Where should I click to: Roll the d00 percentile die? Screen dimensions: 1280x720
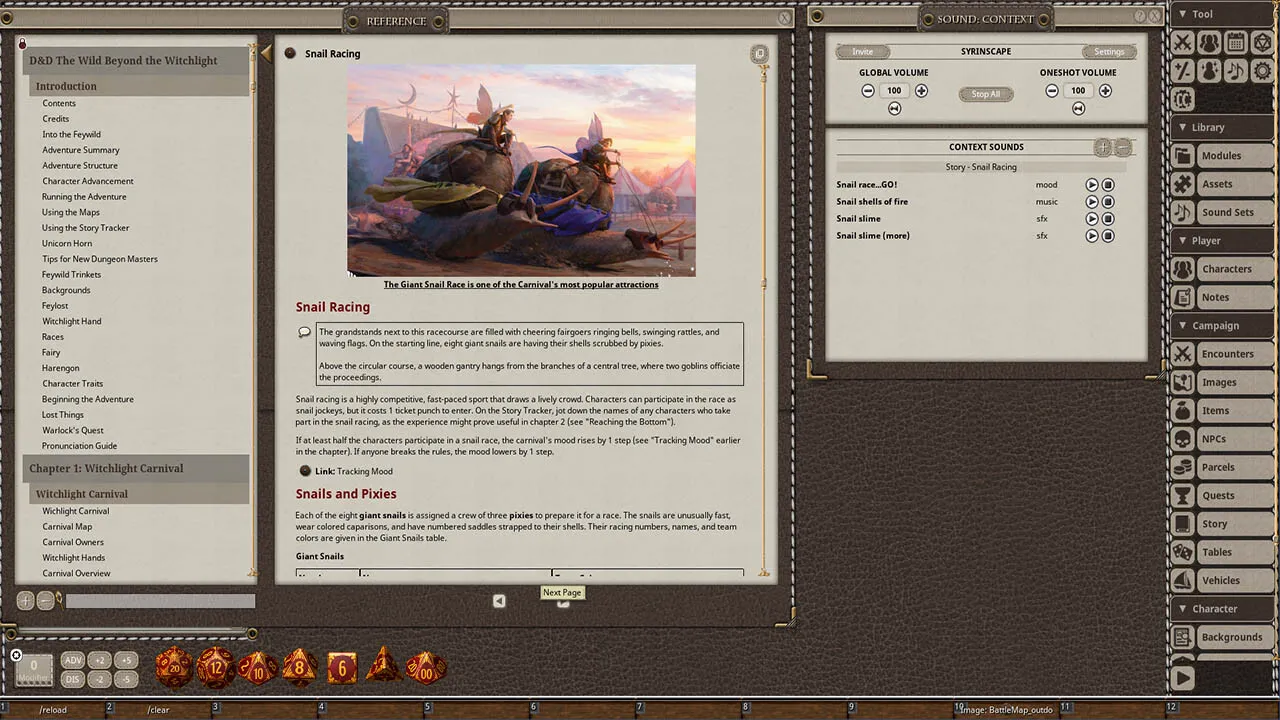[424, 667]
